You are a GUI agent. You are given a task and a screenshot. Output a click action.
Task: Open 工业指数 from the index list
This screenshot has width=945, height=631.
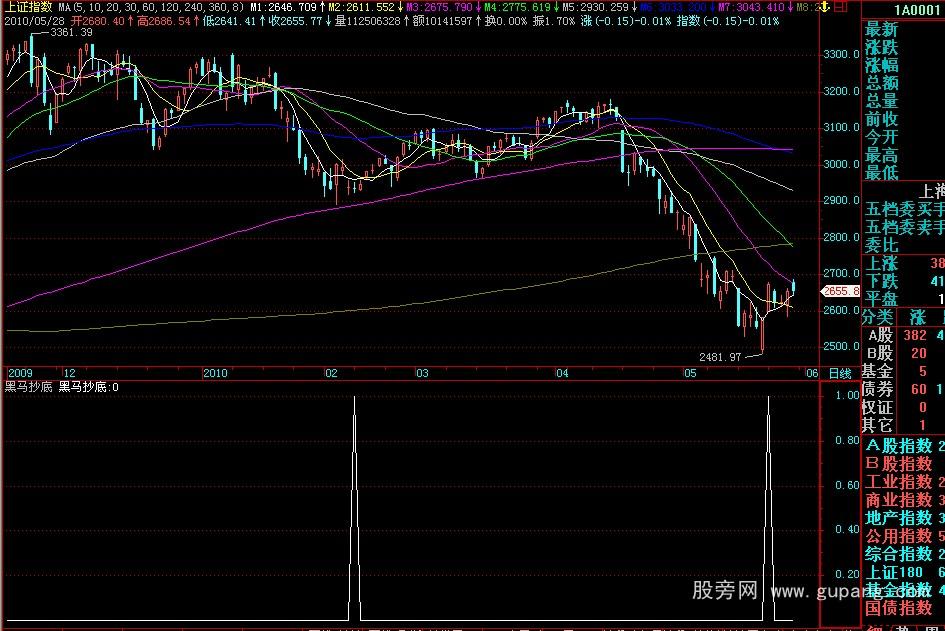click(898, 482)
